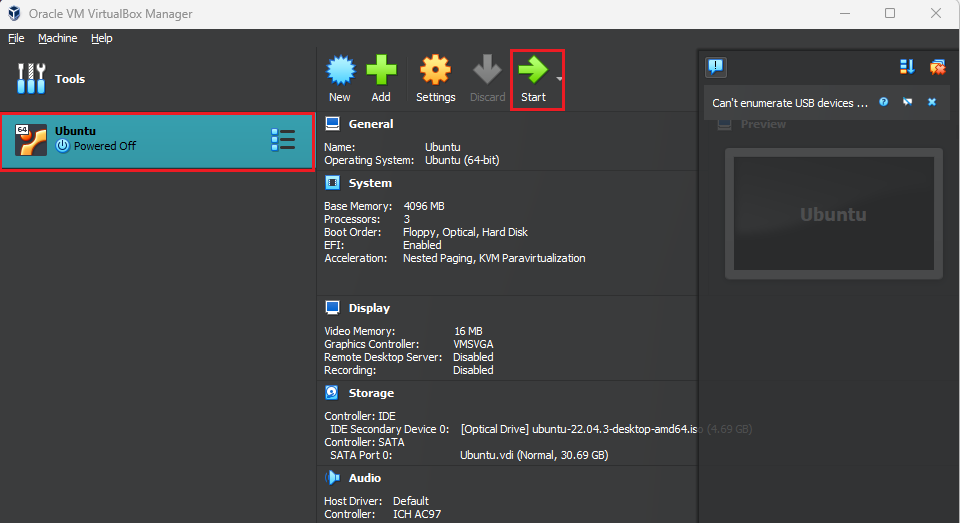Click the VirtualBox app icon in title bar
Screen dimensions: 960x523
14,13
